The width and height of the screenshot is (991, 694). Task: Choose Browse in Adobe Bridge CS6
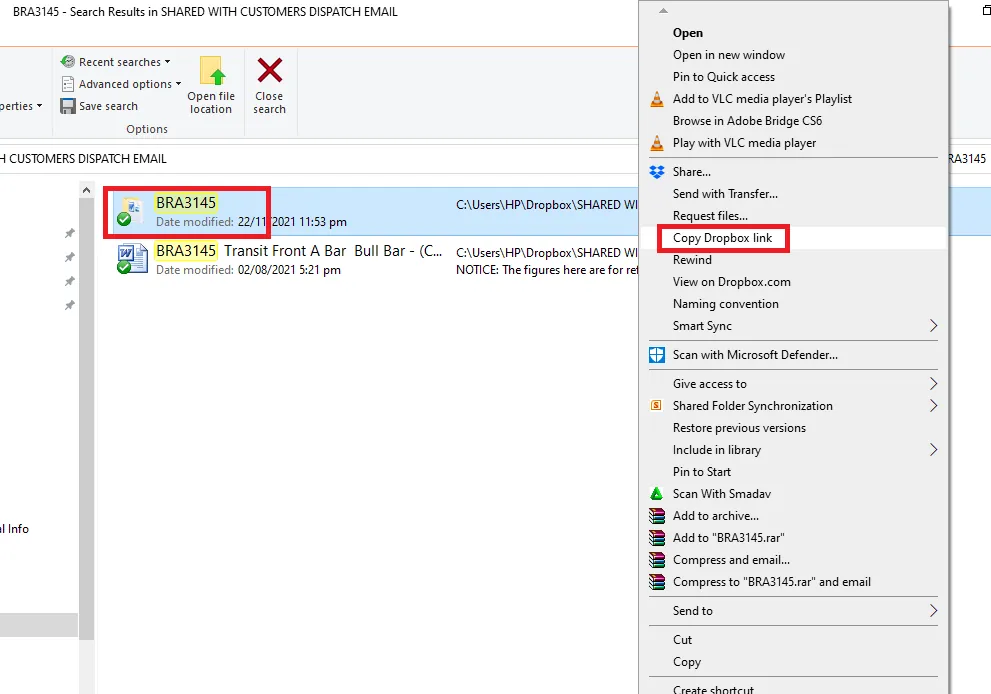[747, 121]
